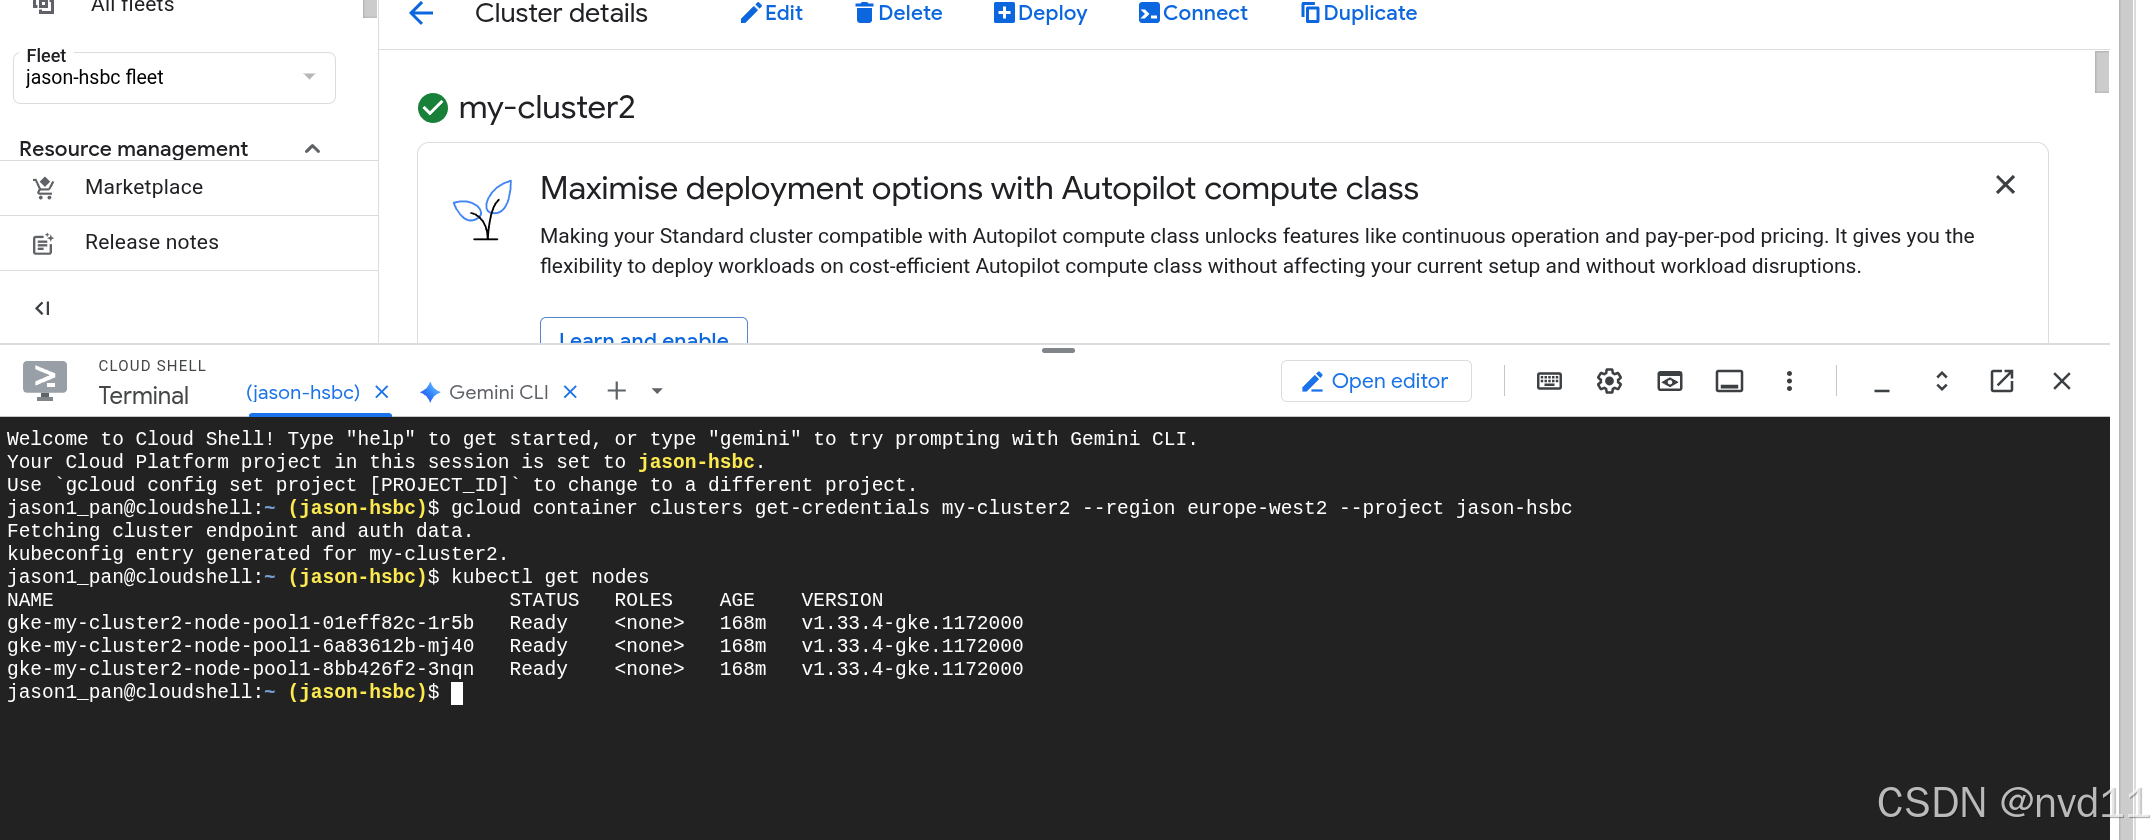This screenshot has height=840, width=2155.
Task: Click the STATUS column header in terminal
Action: click(544, 600)
